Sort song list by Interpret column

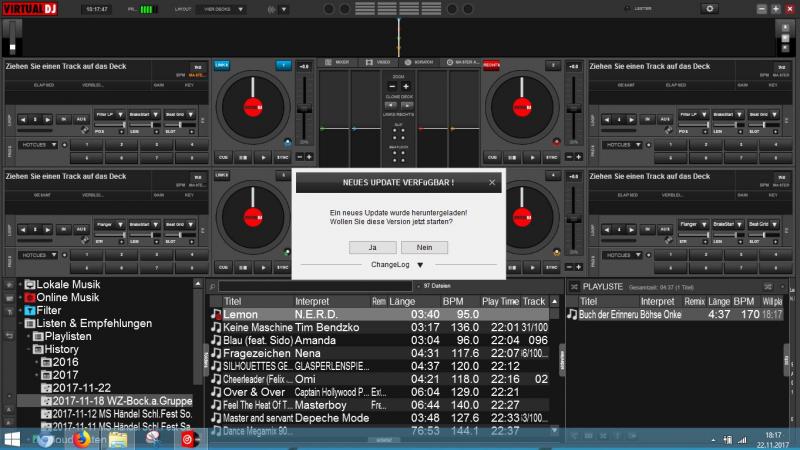click(312, 302)
